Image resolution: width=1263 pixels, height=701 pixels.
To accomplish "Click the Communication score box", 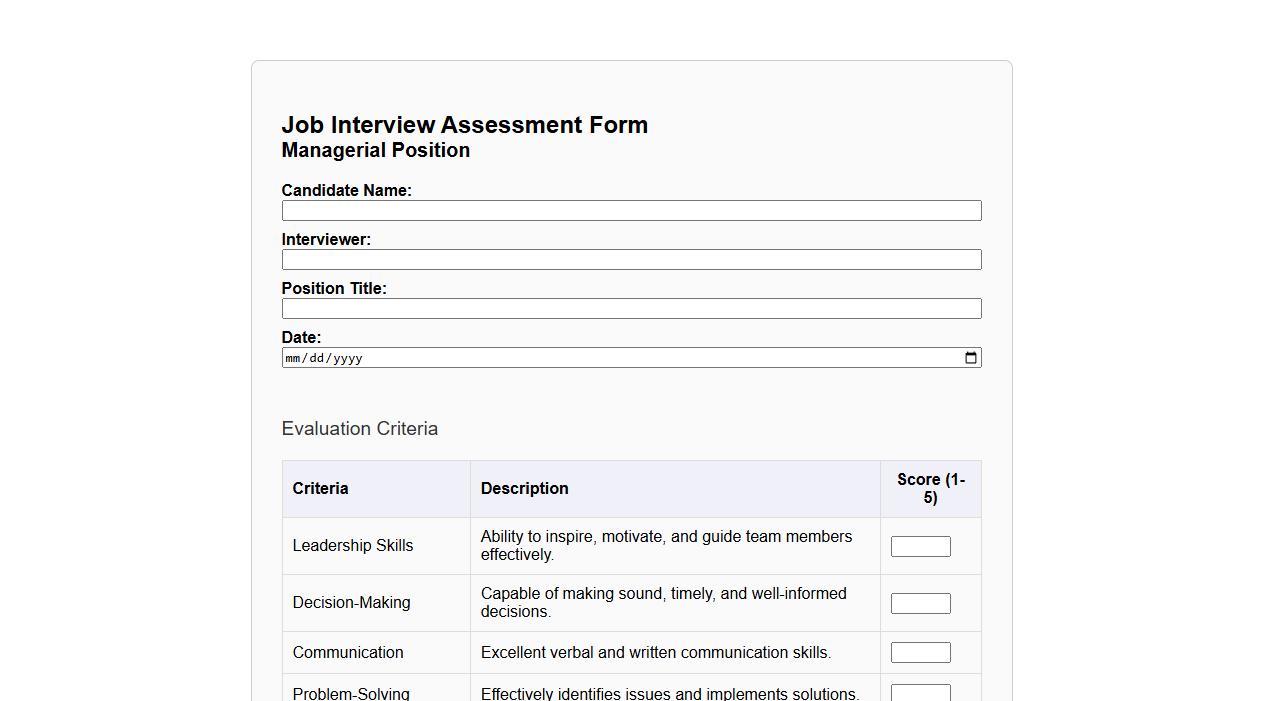I will coord(920,651).
